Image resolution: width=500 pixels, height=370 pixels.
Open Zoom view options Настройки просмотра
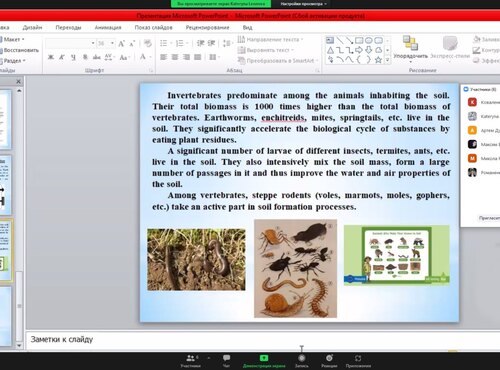[303, 4]
